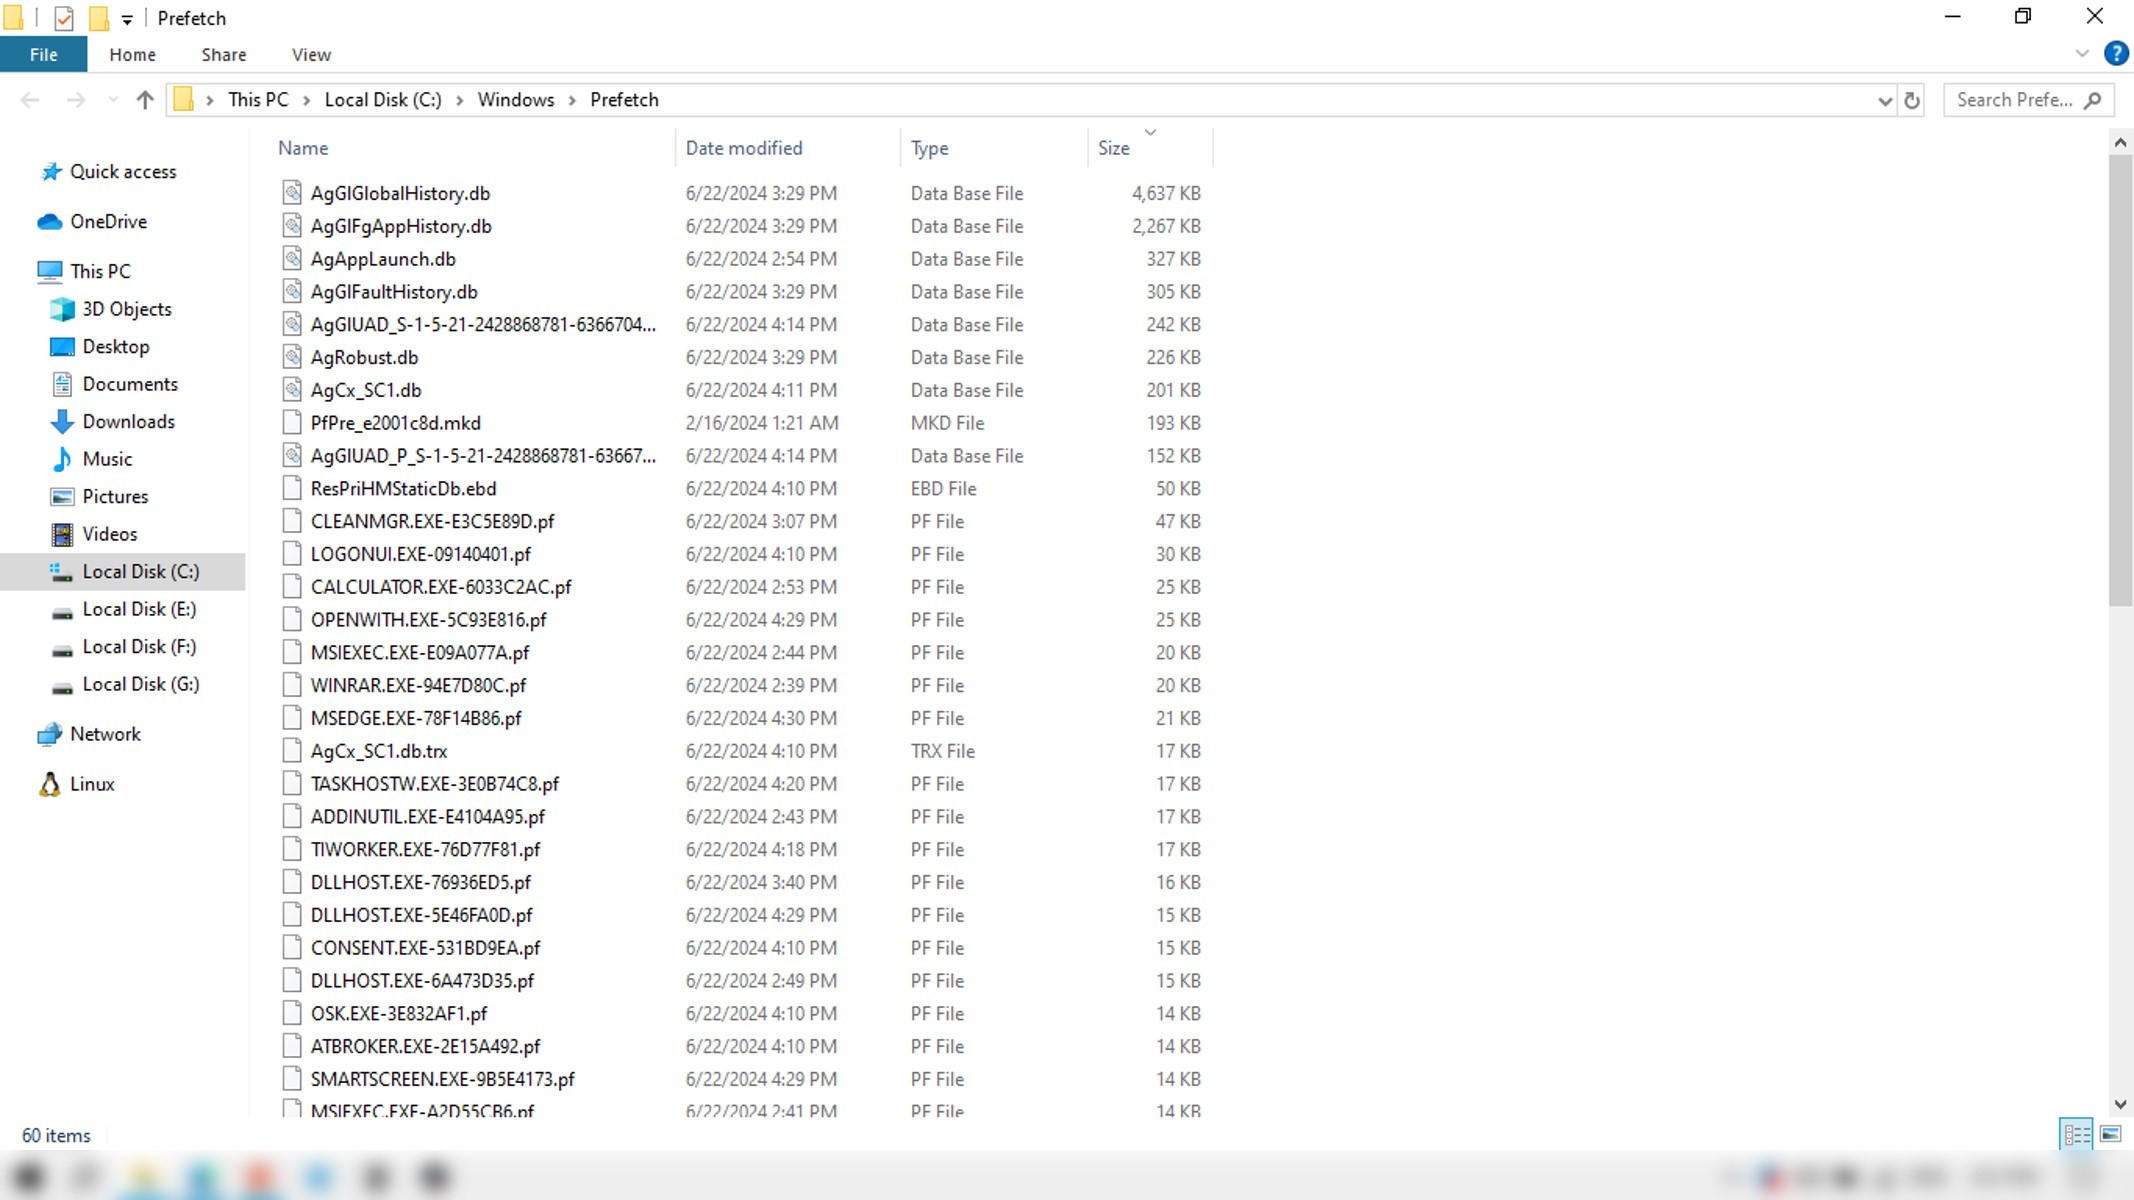Click the Share ribbon tab
Viewport: 2134px width, 1200px height.
click(x=223, y=54)
